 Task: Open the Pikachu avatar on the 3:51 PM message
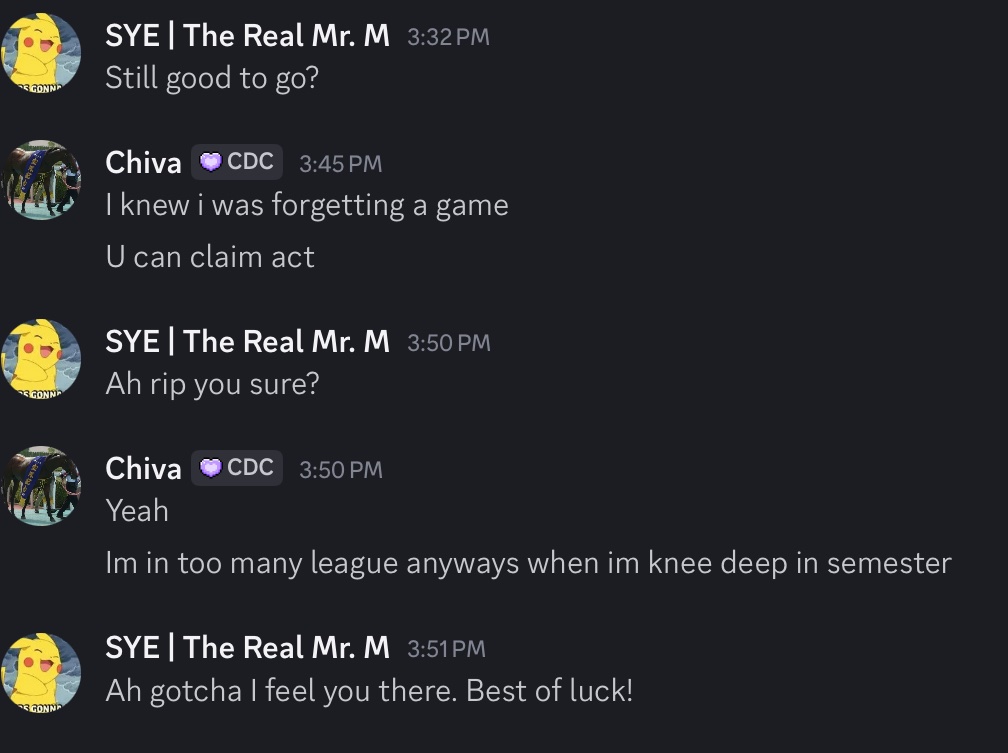pos(40,664)
